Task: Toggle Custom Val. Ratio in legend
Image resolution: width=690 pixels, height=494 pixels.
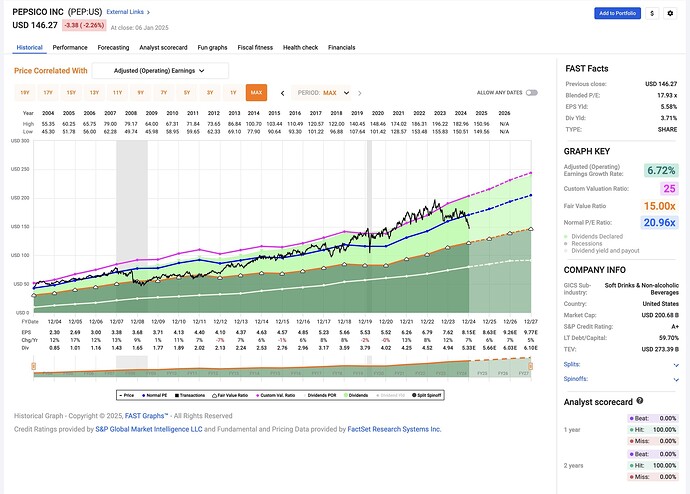Action: (x=275, y=395)
